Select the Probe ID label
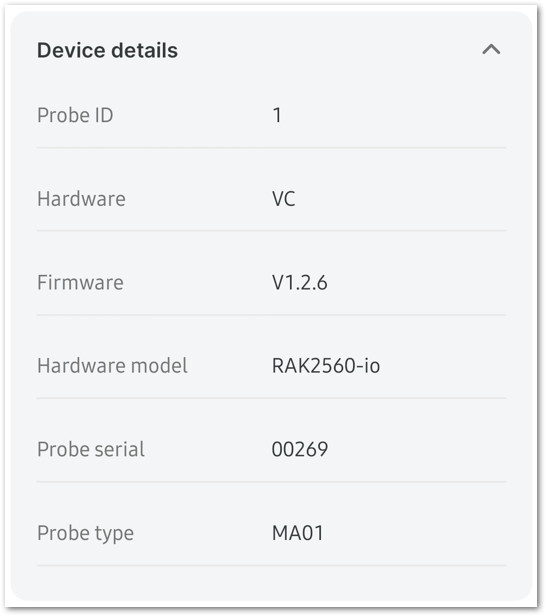Image resolution: width=546 pixels, height=616 pixels. [75, 116]
